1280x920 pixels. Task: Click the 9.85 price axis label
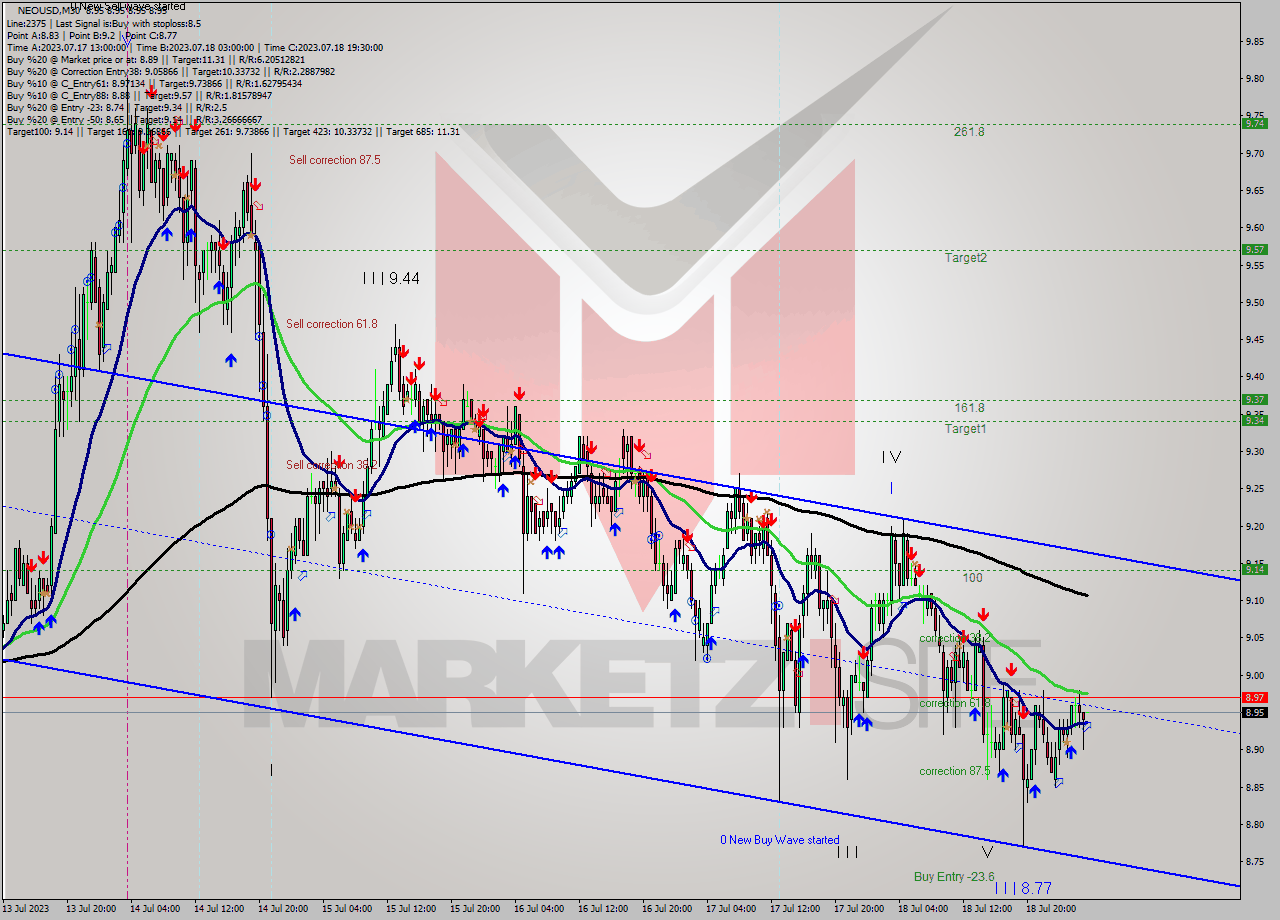tap(1257, 42)
